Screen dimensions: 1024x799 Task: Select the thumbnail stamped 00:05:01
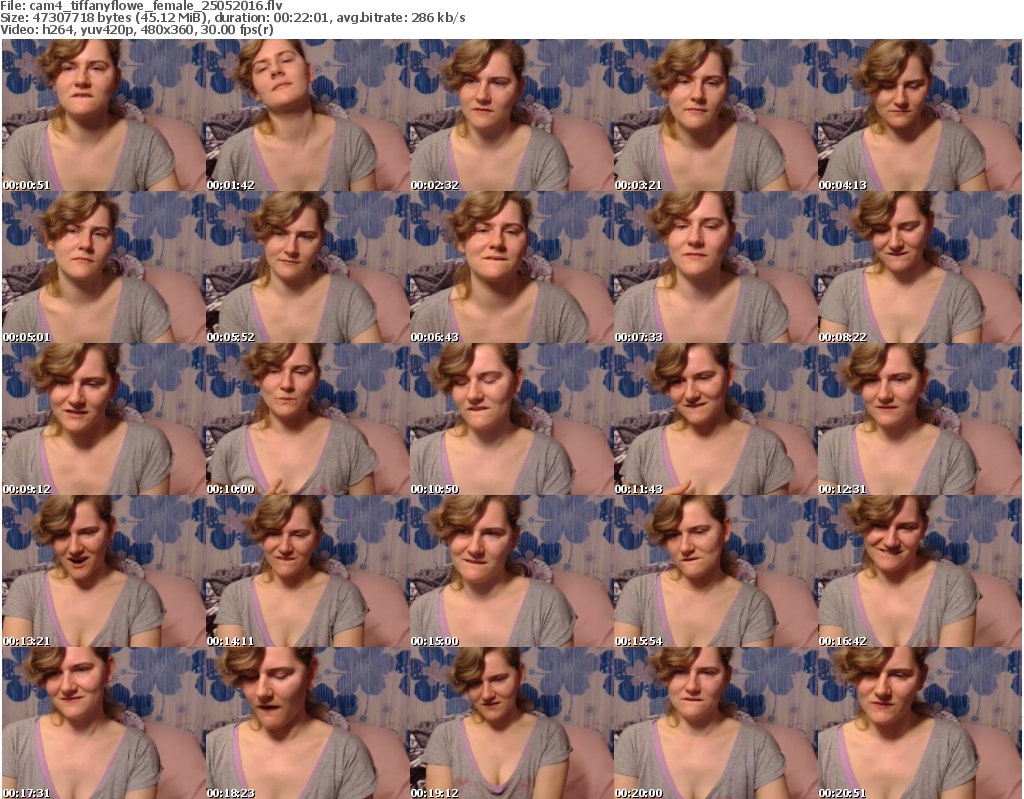click(103, 267)
